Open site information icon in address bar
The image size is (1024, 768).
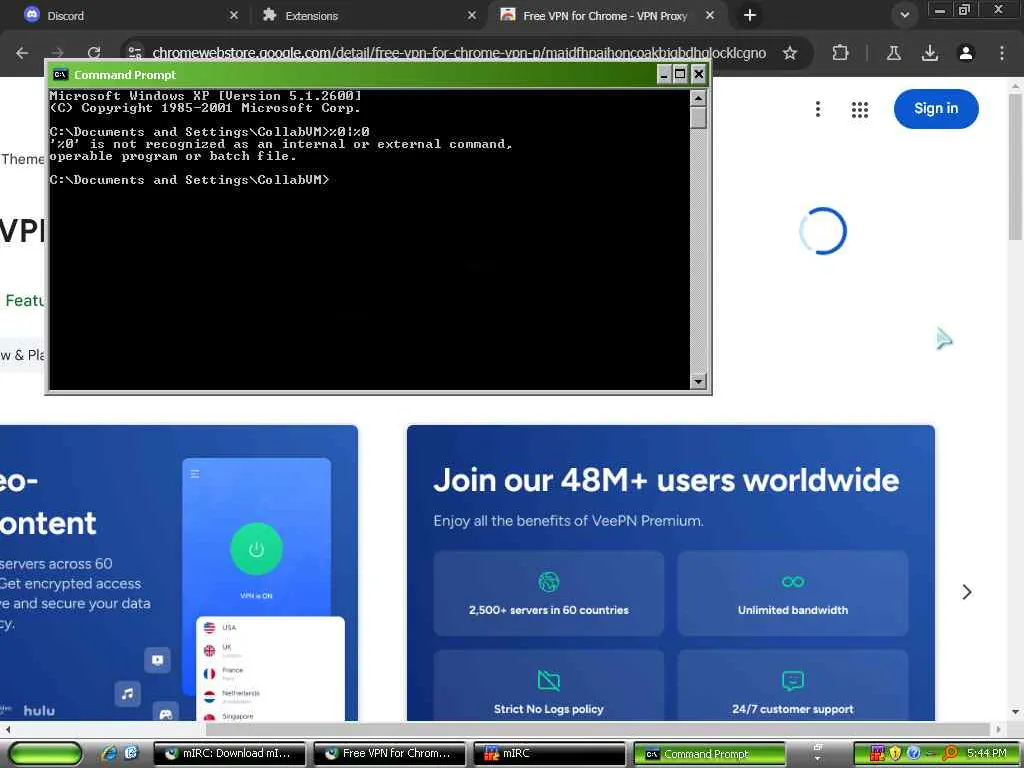point(135,53)
